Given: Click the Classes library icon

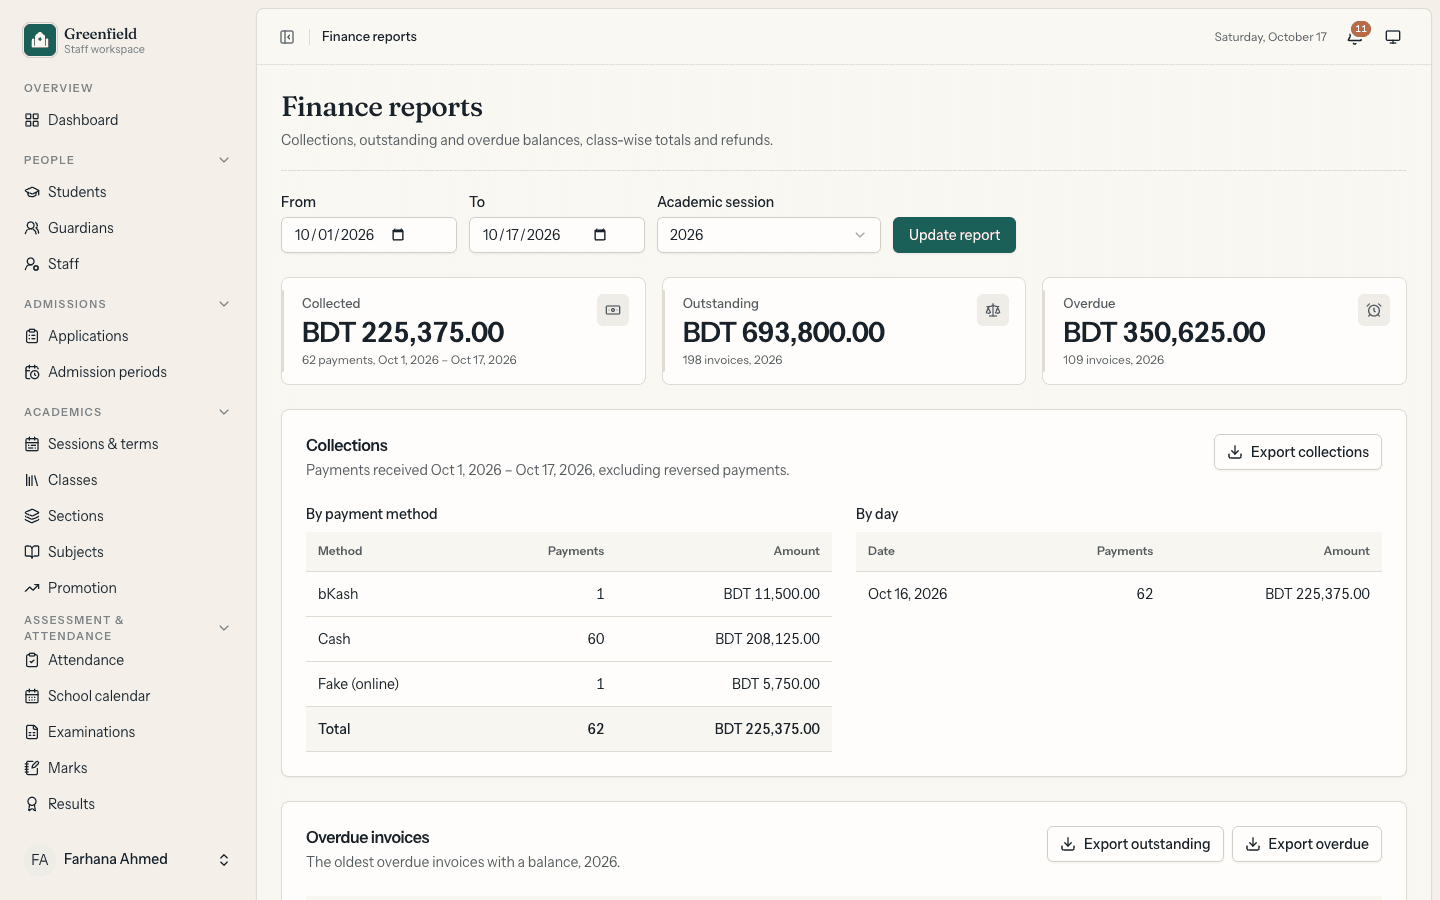Looking at the screenshot, I should coord(32,480).
